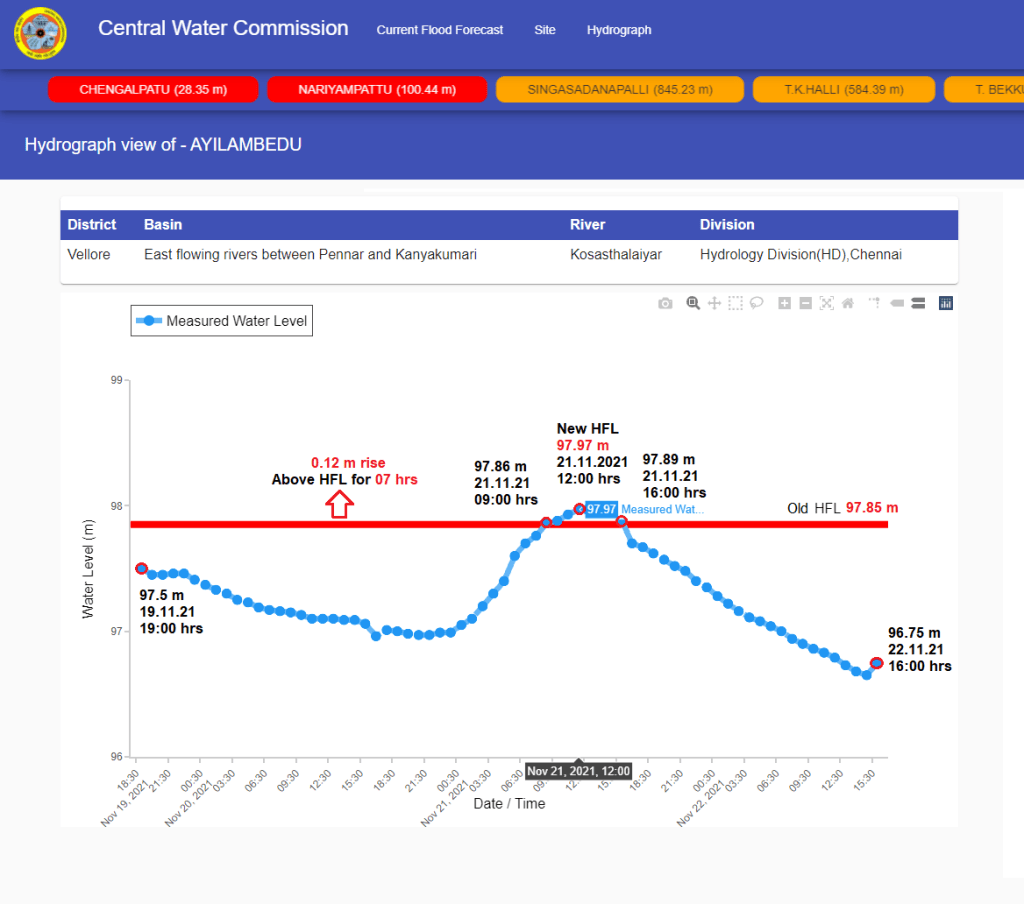This screenshot has height=904, width=1024.
Task: Toggle spike lines on the chart
Action: 875,303
